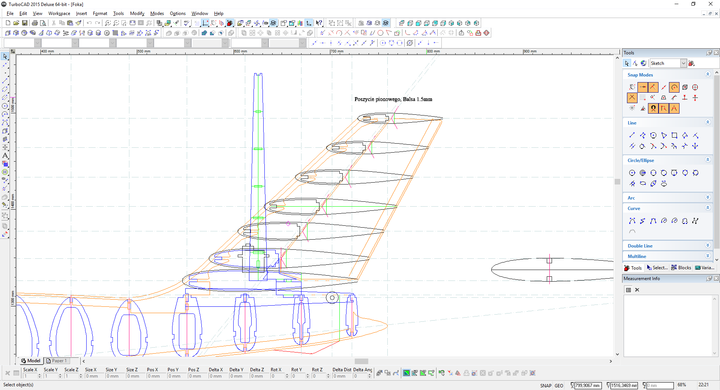Image resolution: width=720 pixels, height=390 pixels.
Task: Toggle SNAP in the status bar
Action: 545,385
